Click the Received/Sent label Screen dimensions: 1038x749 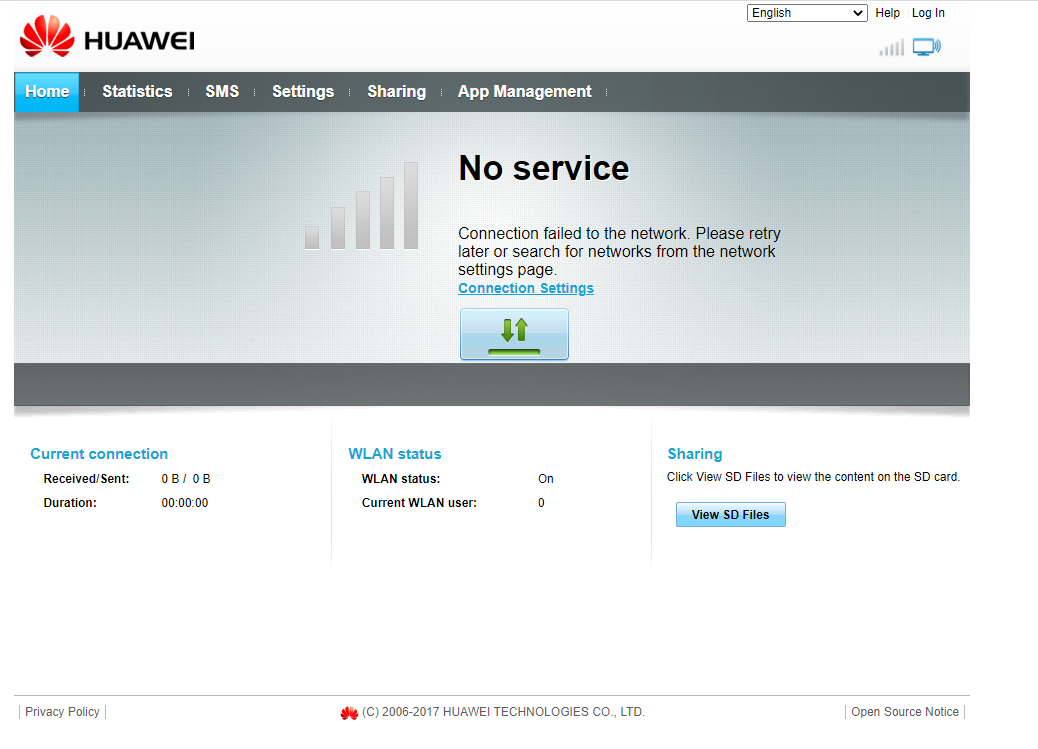[86, 479]
